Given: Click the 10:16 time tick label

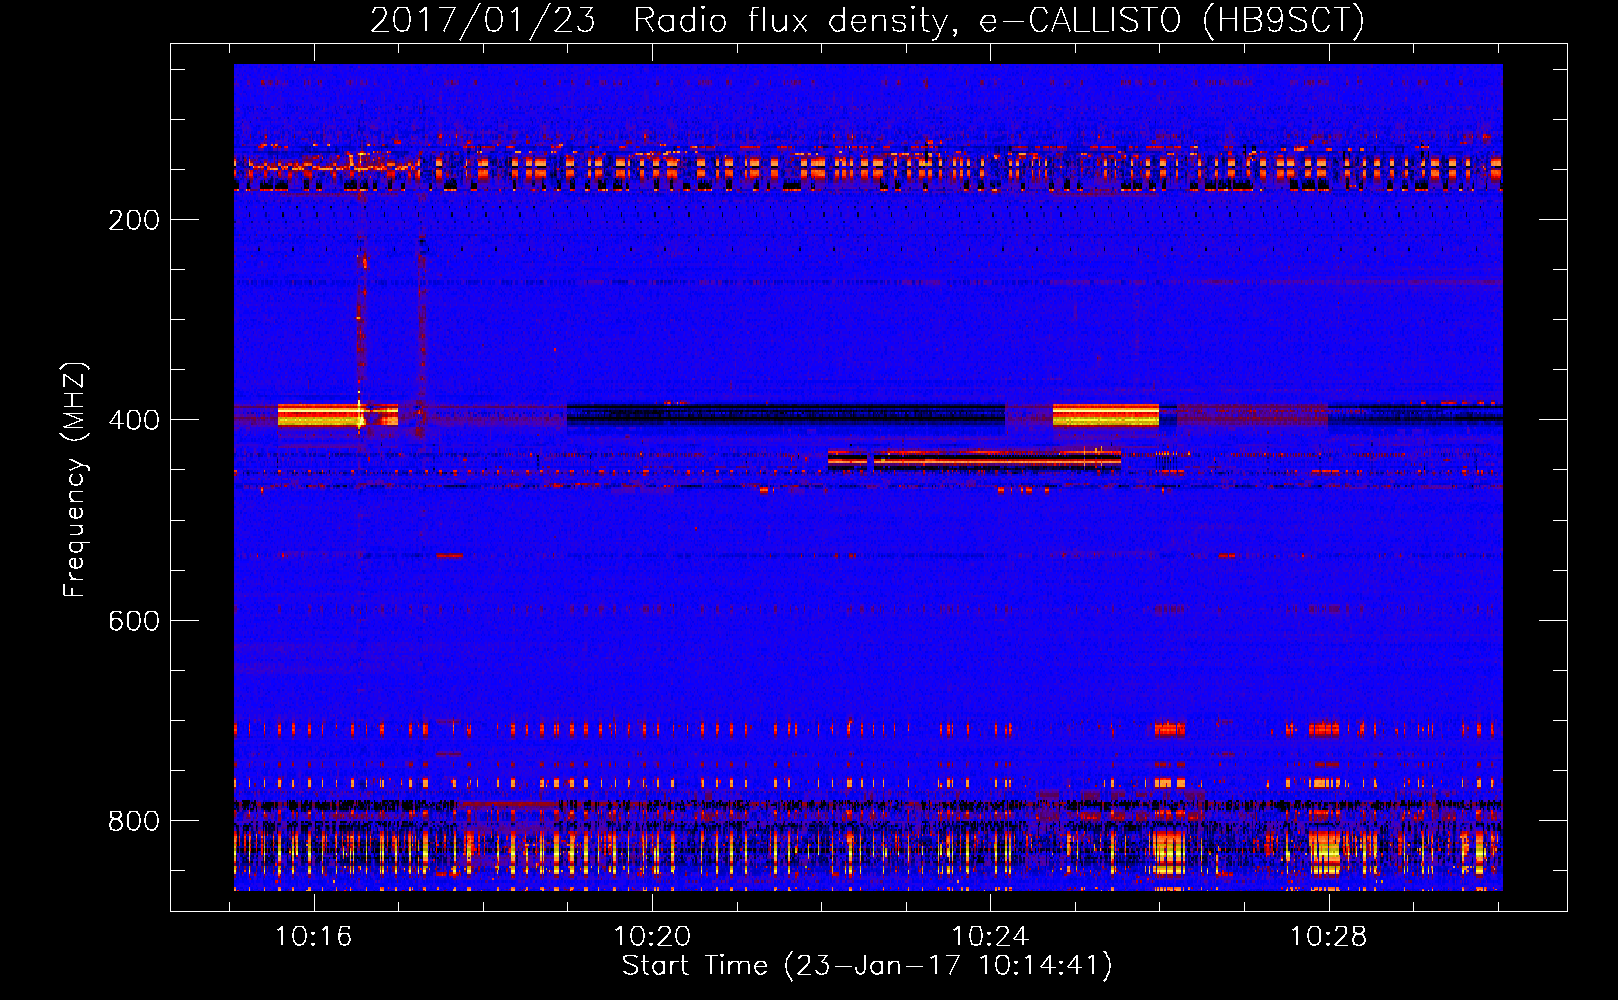Looking at the screenshot, I should click(x=314, y=937).
